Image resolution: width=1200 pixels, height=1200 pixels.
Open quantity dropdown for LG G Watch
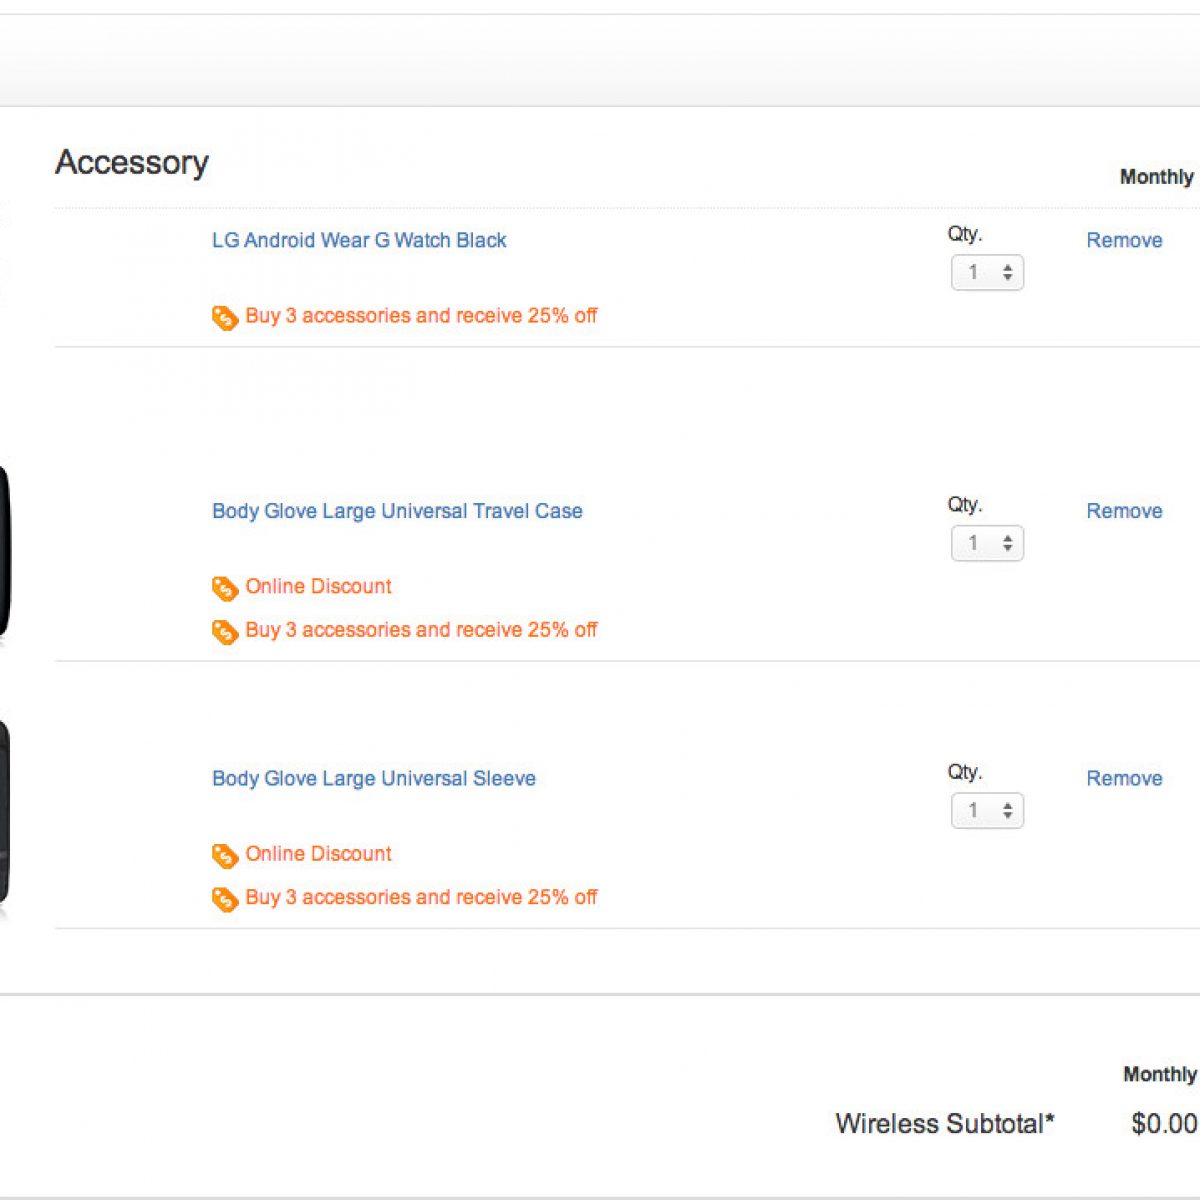tap(987, 273)
